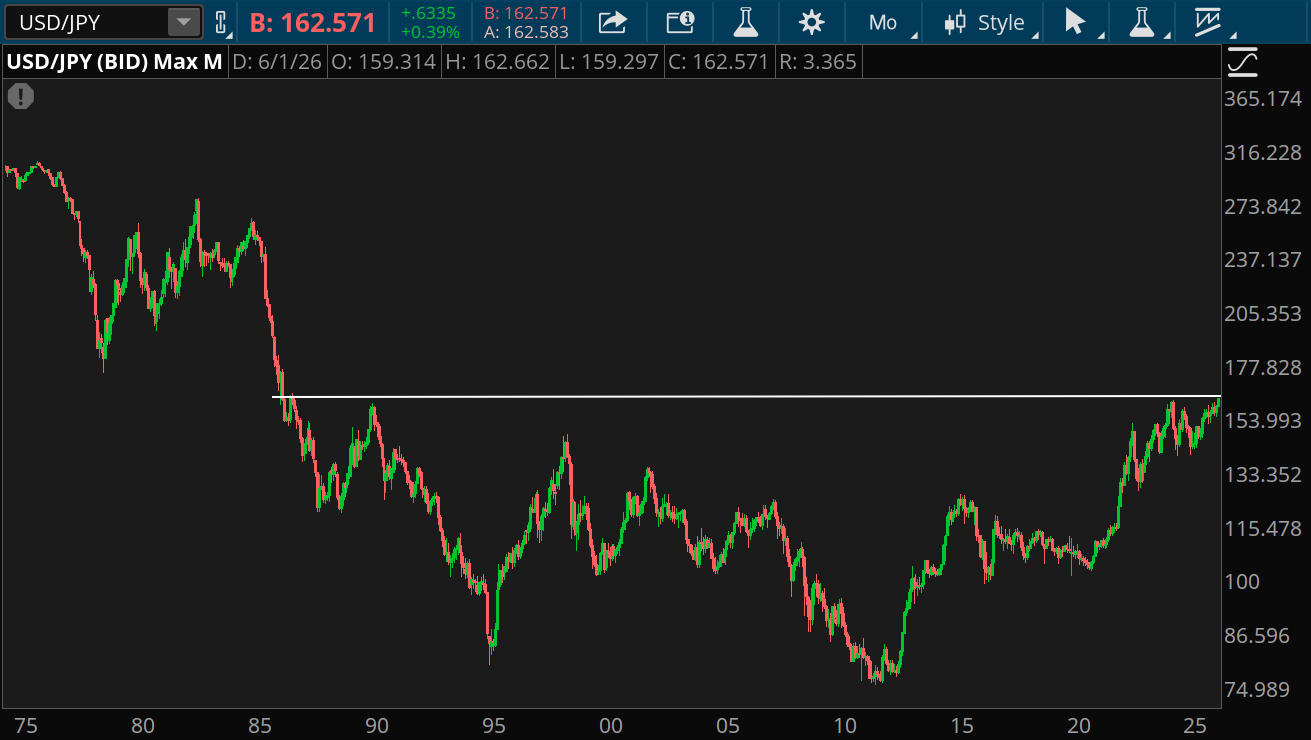Click the 00 year label on time axis
Viewport: 1311px width, 740px height.
click(611, 726)
